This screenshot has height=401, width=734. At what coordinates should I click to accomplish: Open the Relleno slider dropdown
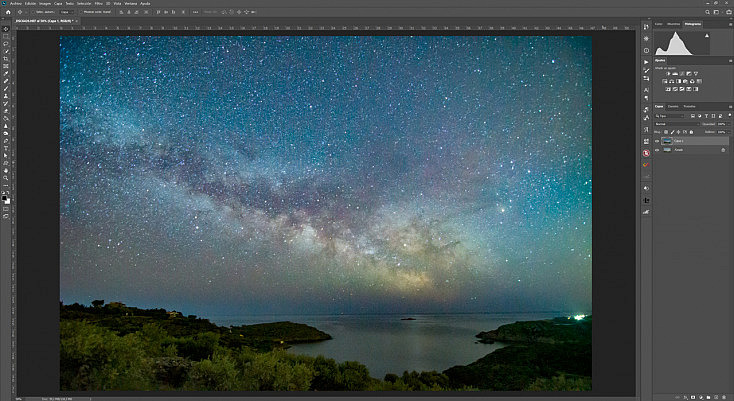(x=729, y=132)
